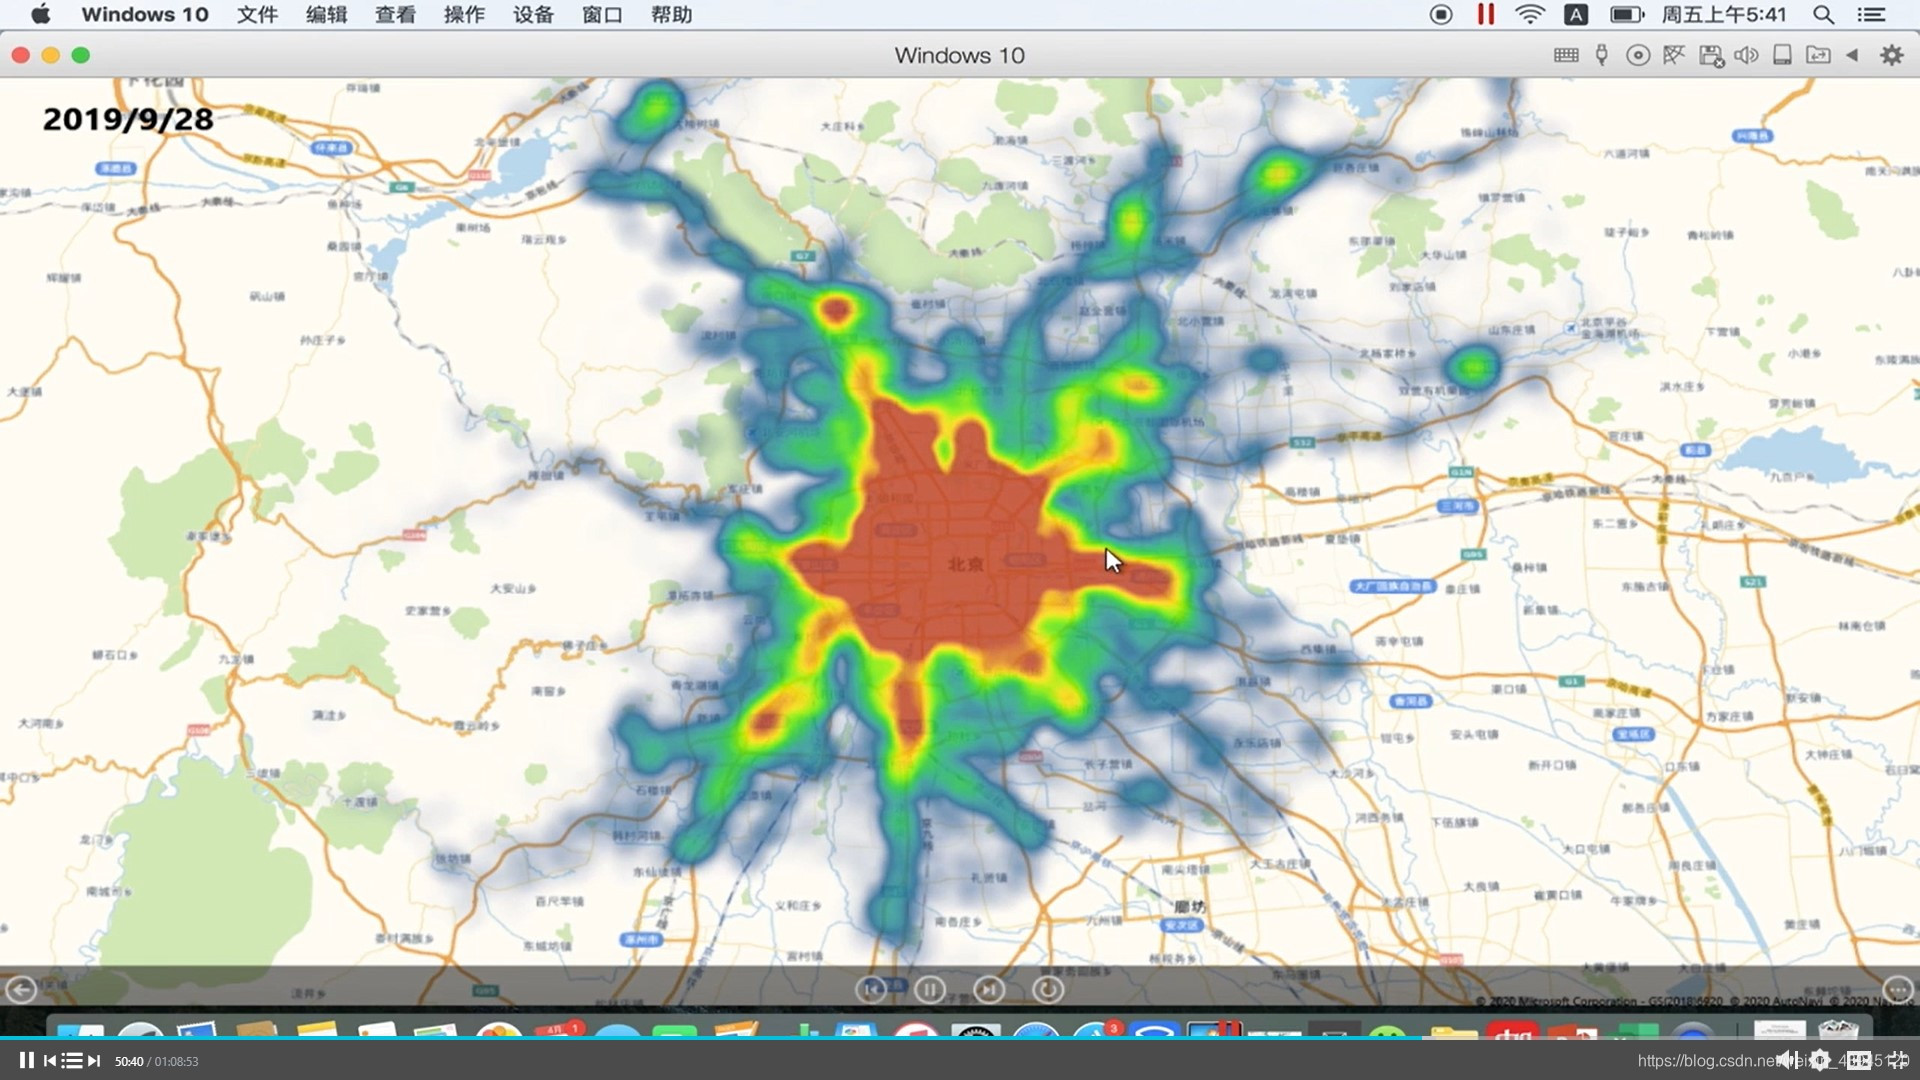The width and height of the screenshot is (1920, 1080).
Task: Open the 设备 menu
Action: pyautogui.click(x=533, y=14)
